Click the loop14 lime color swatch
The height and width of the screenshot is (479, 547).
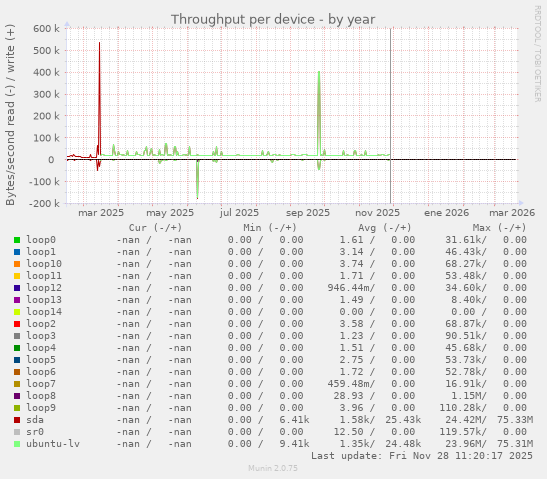17,312
